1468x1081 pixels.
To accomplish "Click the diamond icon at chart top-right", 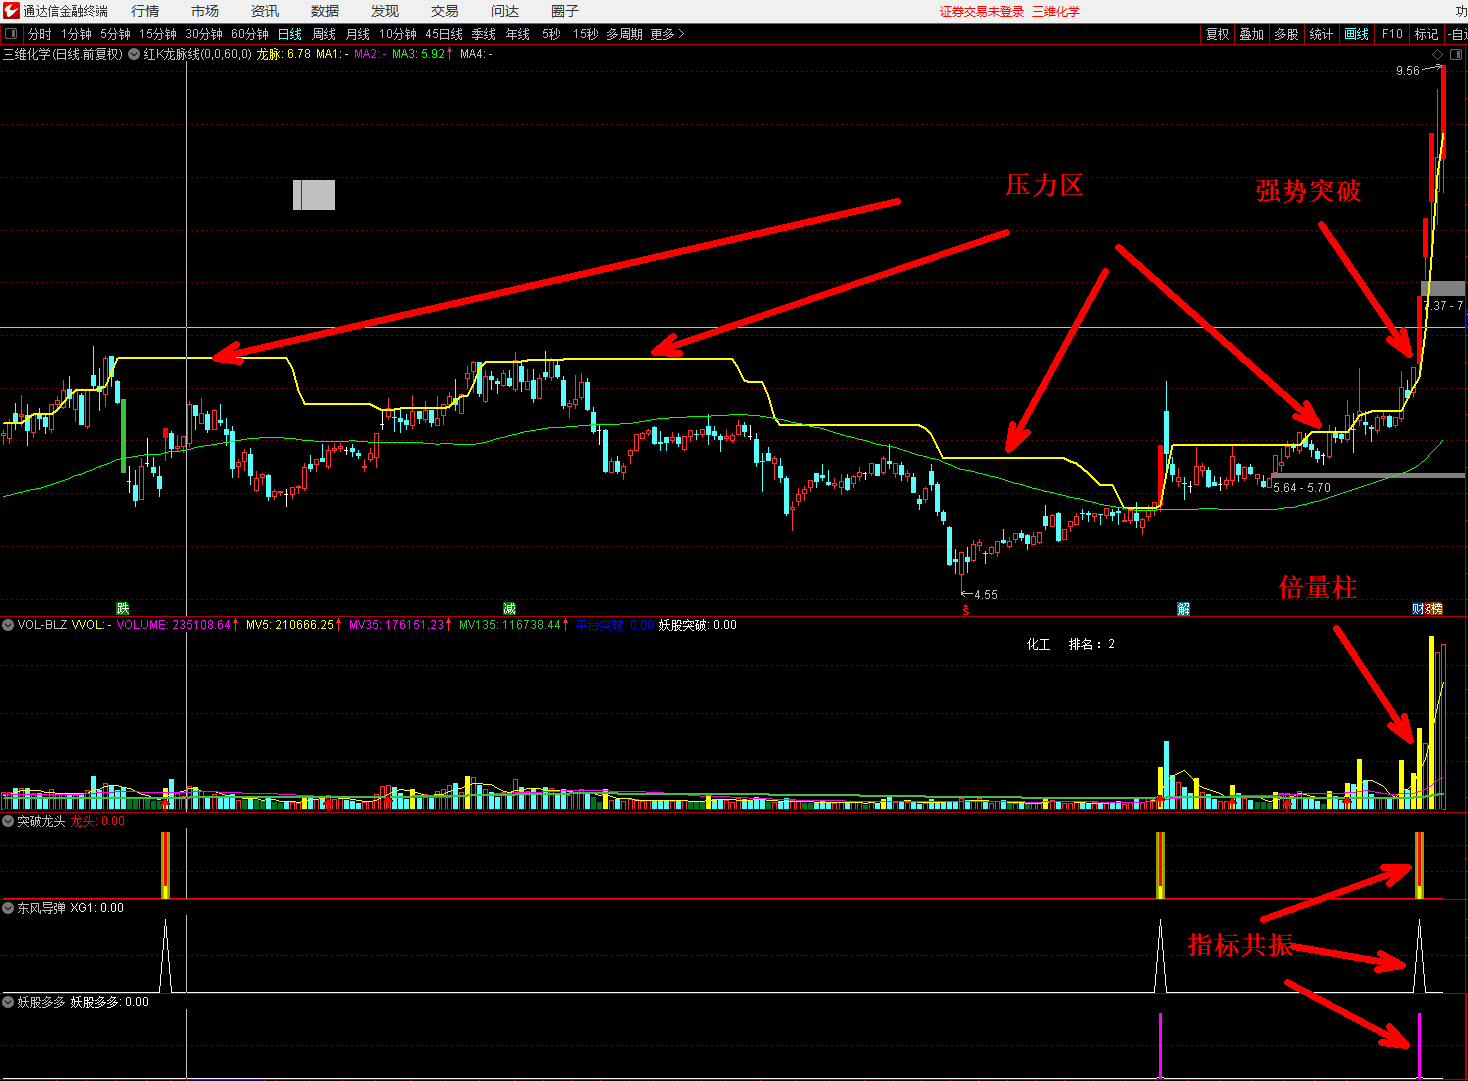I will click(1438, 54).
